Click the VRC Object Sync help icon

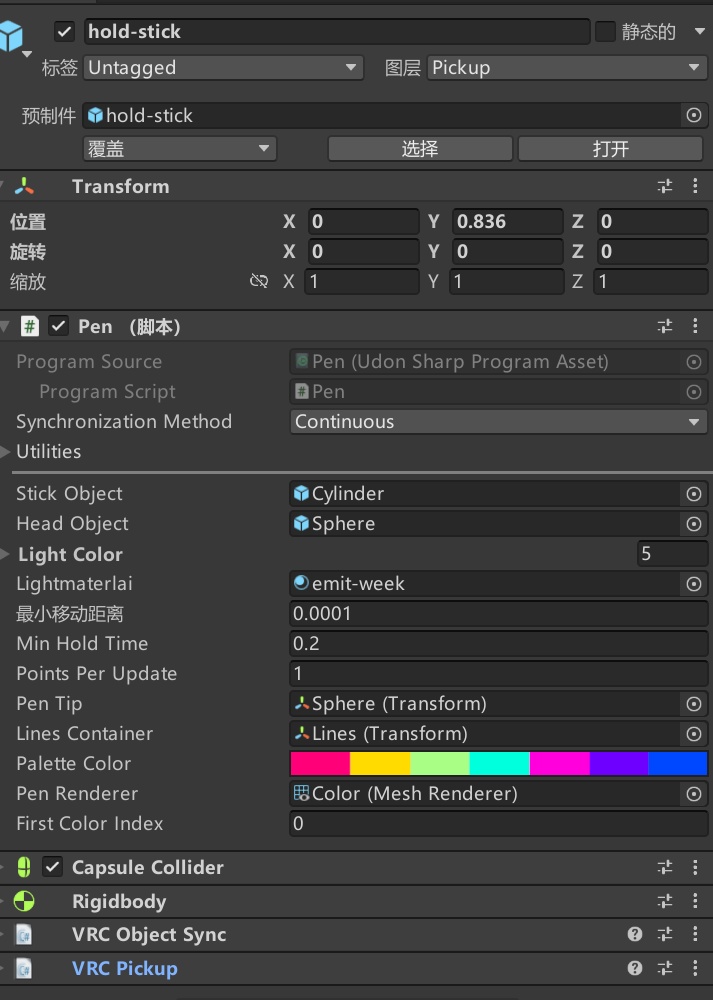click(x=635, y=935)
